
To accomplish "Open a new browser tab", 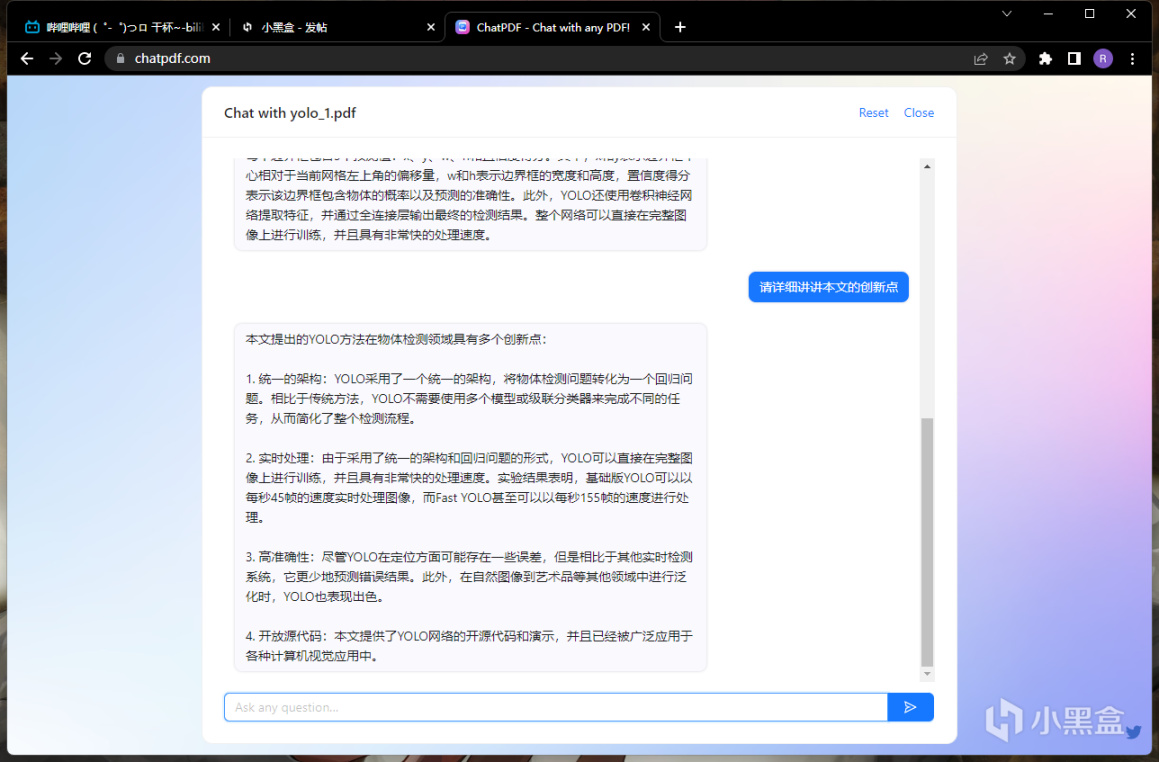I will [680, 27].
